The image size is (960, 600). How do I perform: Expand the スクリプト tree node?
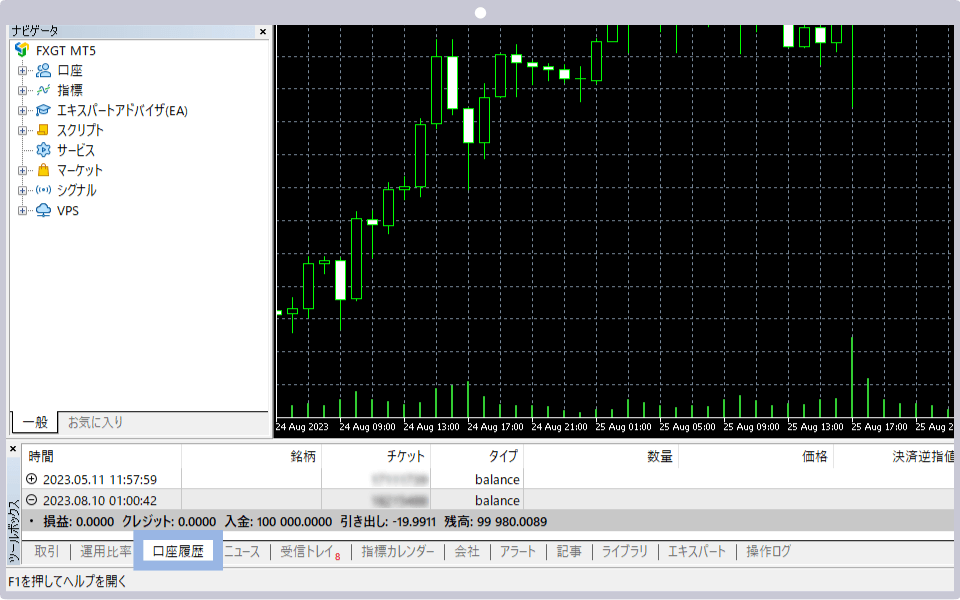pyautogui.click(x=23, y=130)
